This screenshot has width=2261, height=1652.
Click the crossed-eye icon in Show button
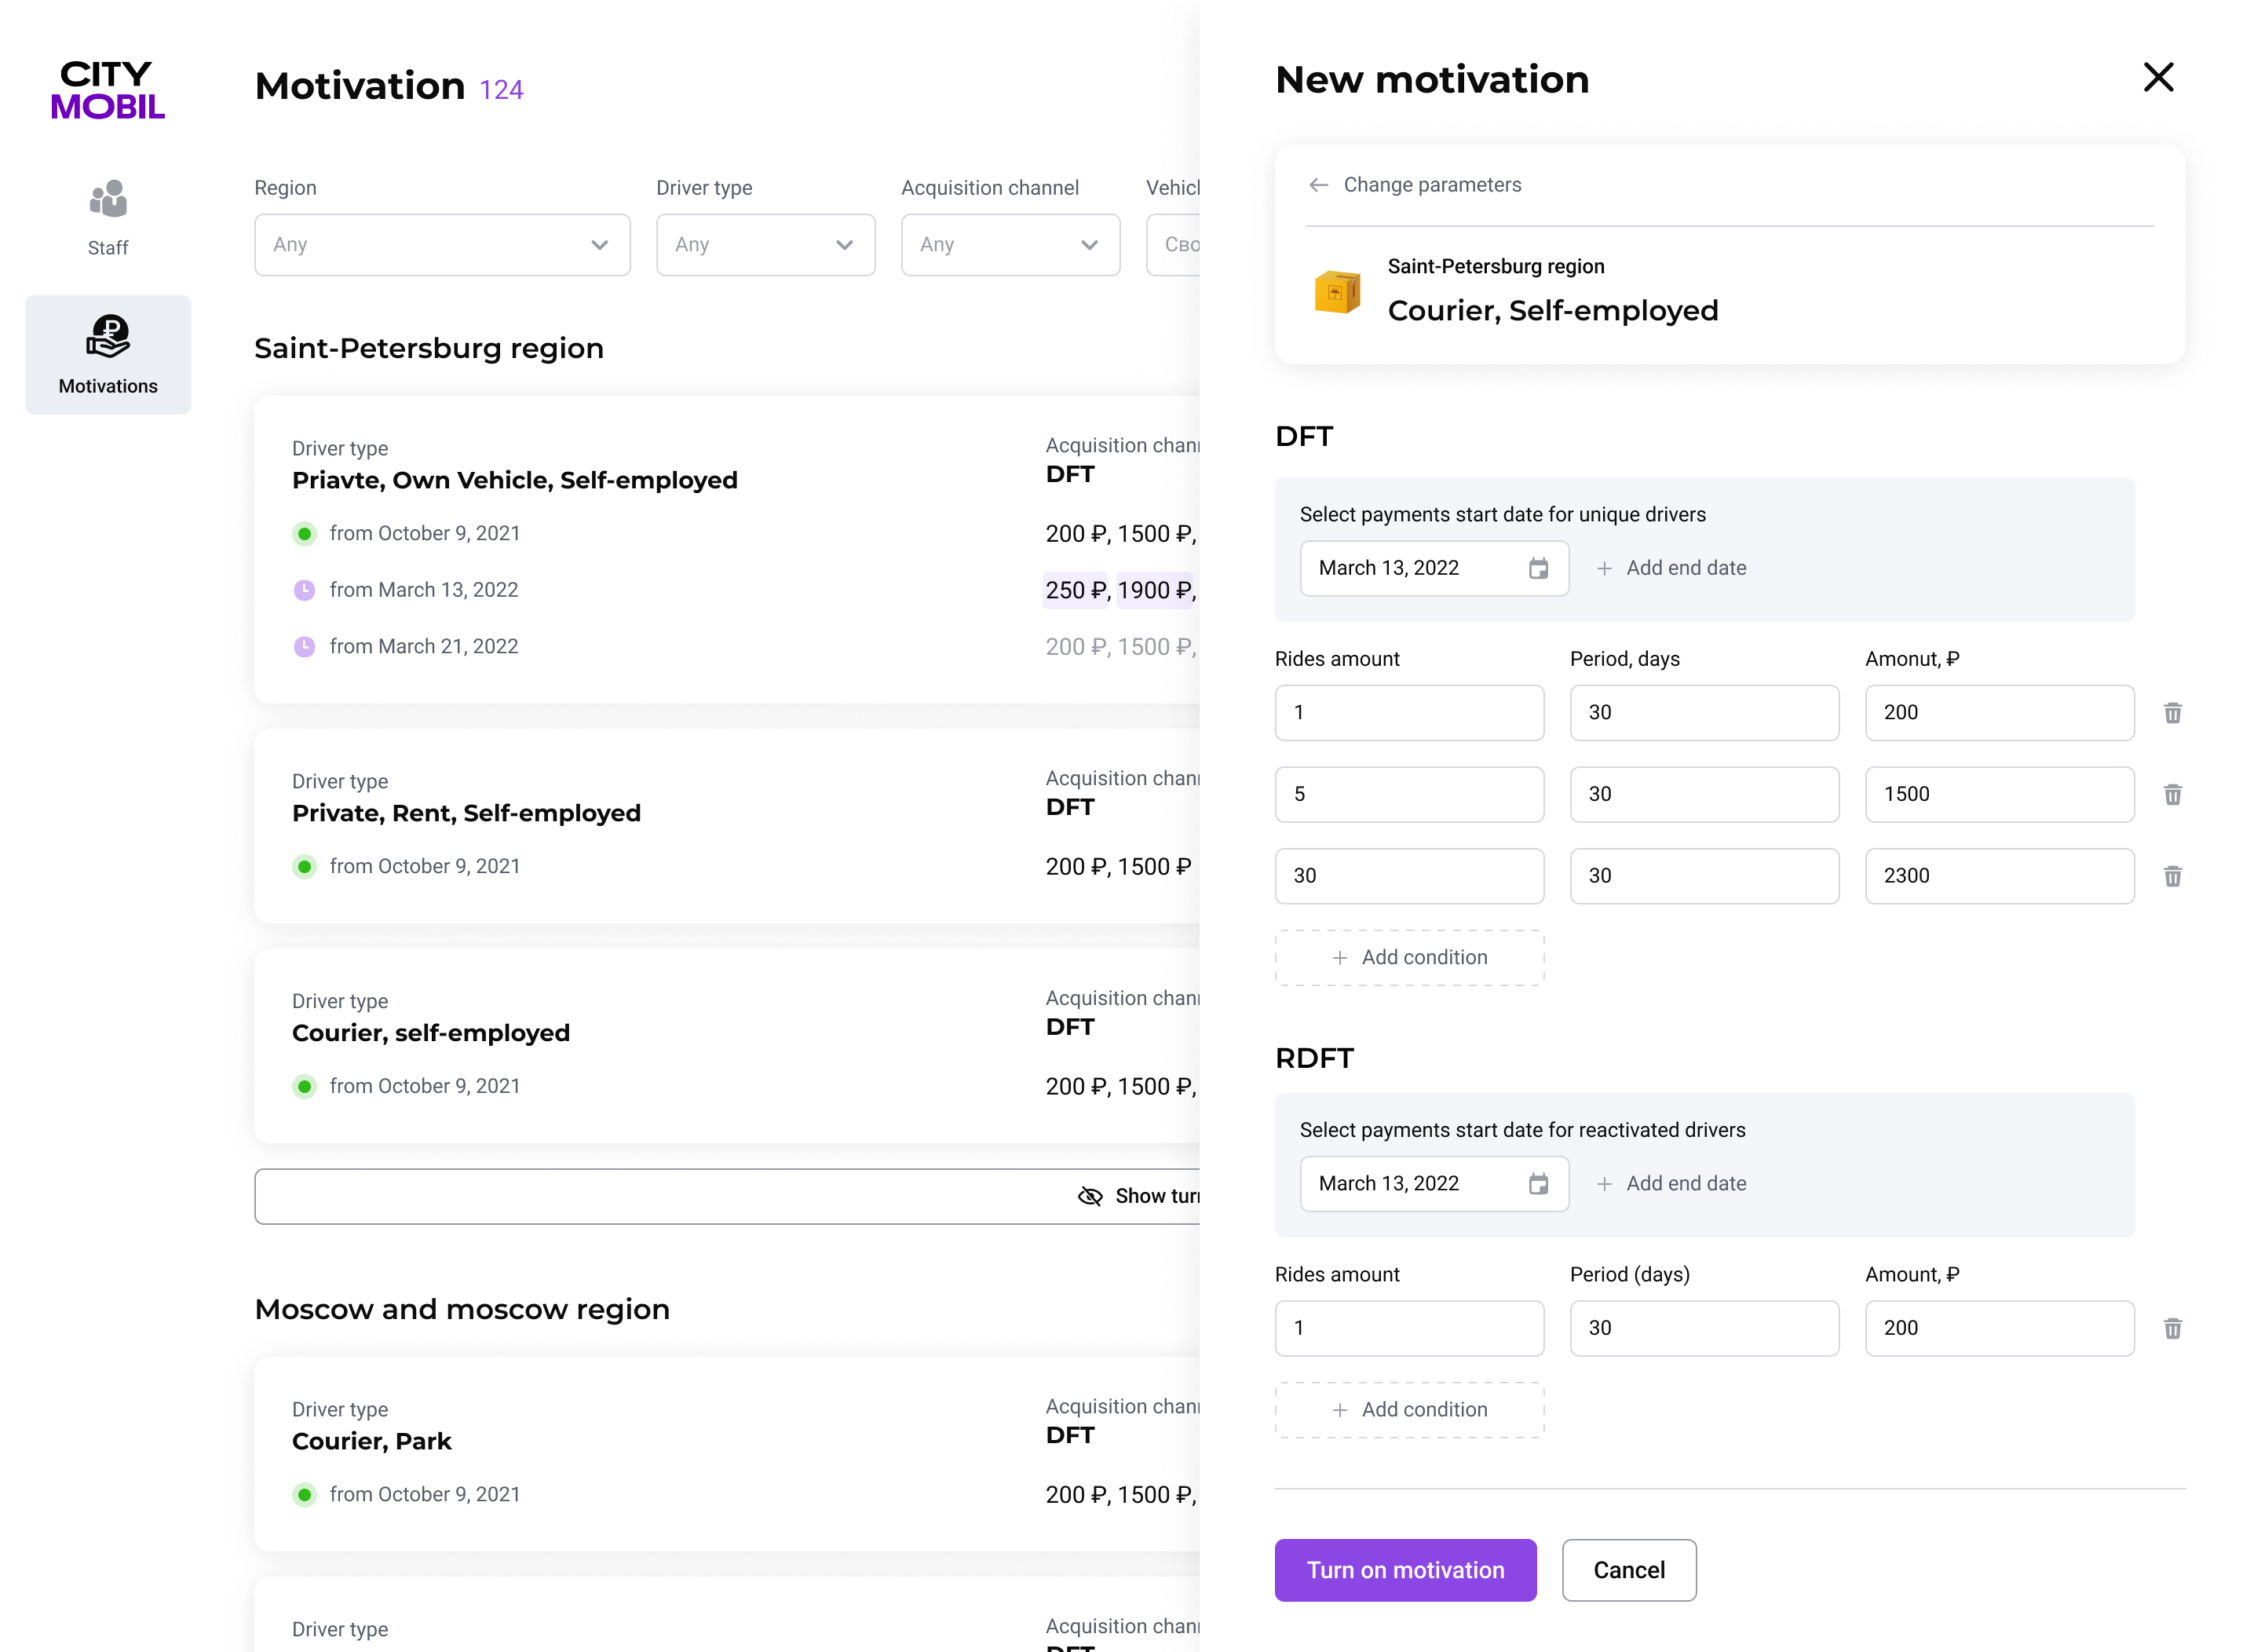1089,1196
